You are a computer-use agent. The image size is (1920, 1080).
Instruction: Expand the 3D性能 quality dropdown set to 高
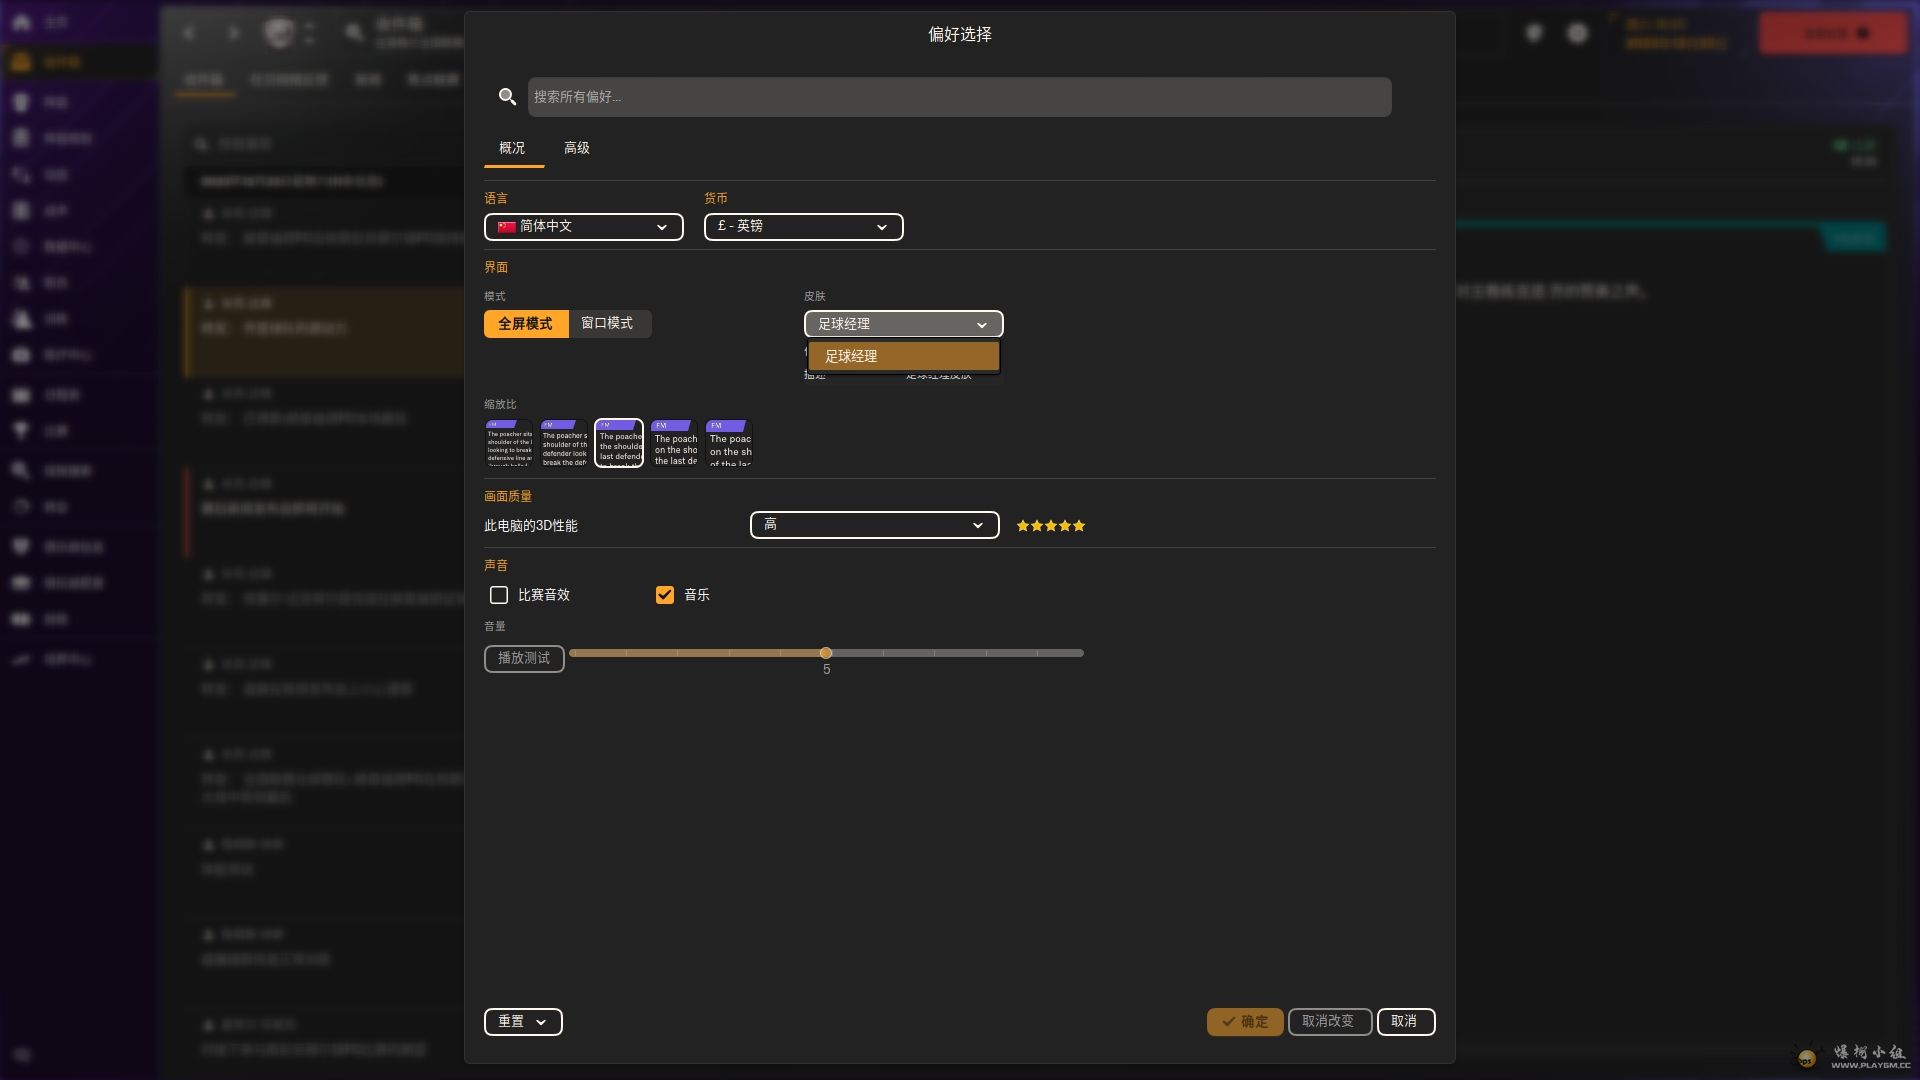click(x=874, y=525)
